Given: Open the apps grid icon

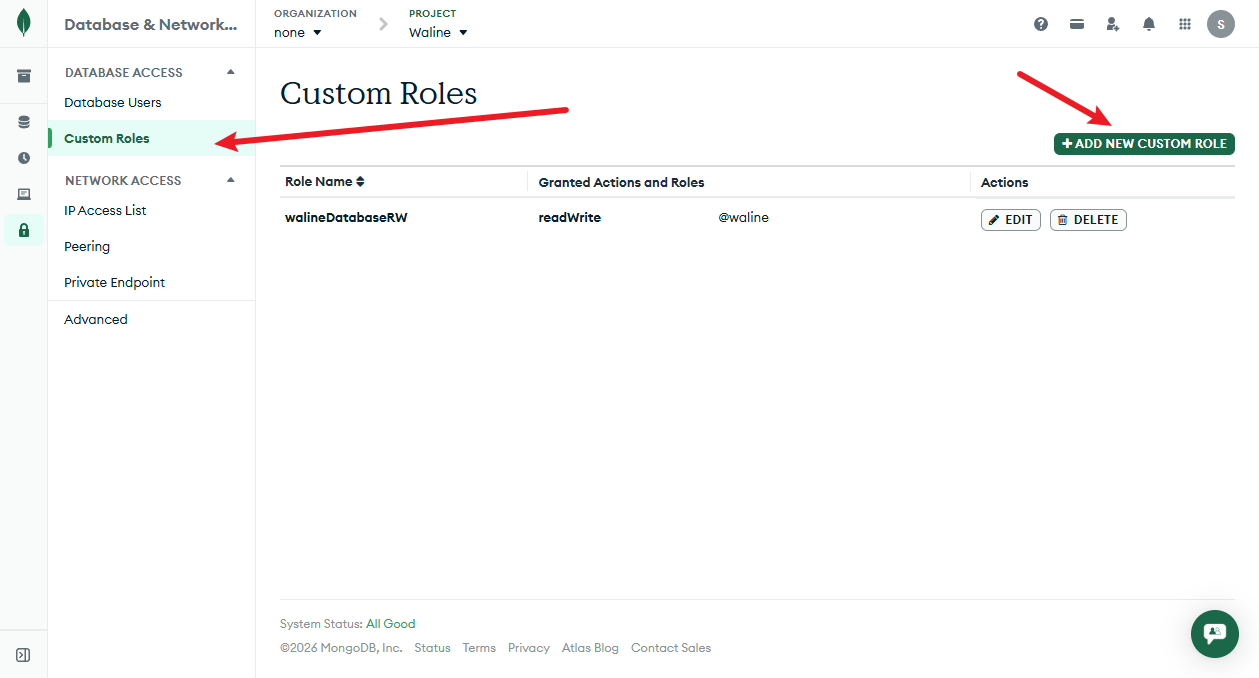Looking at the screenshot, I should click(x=1184, y=23).
